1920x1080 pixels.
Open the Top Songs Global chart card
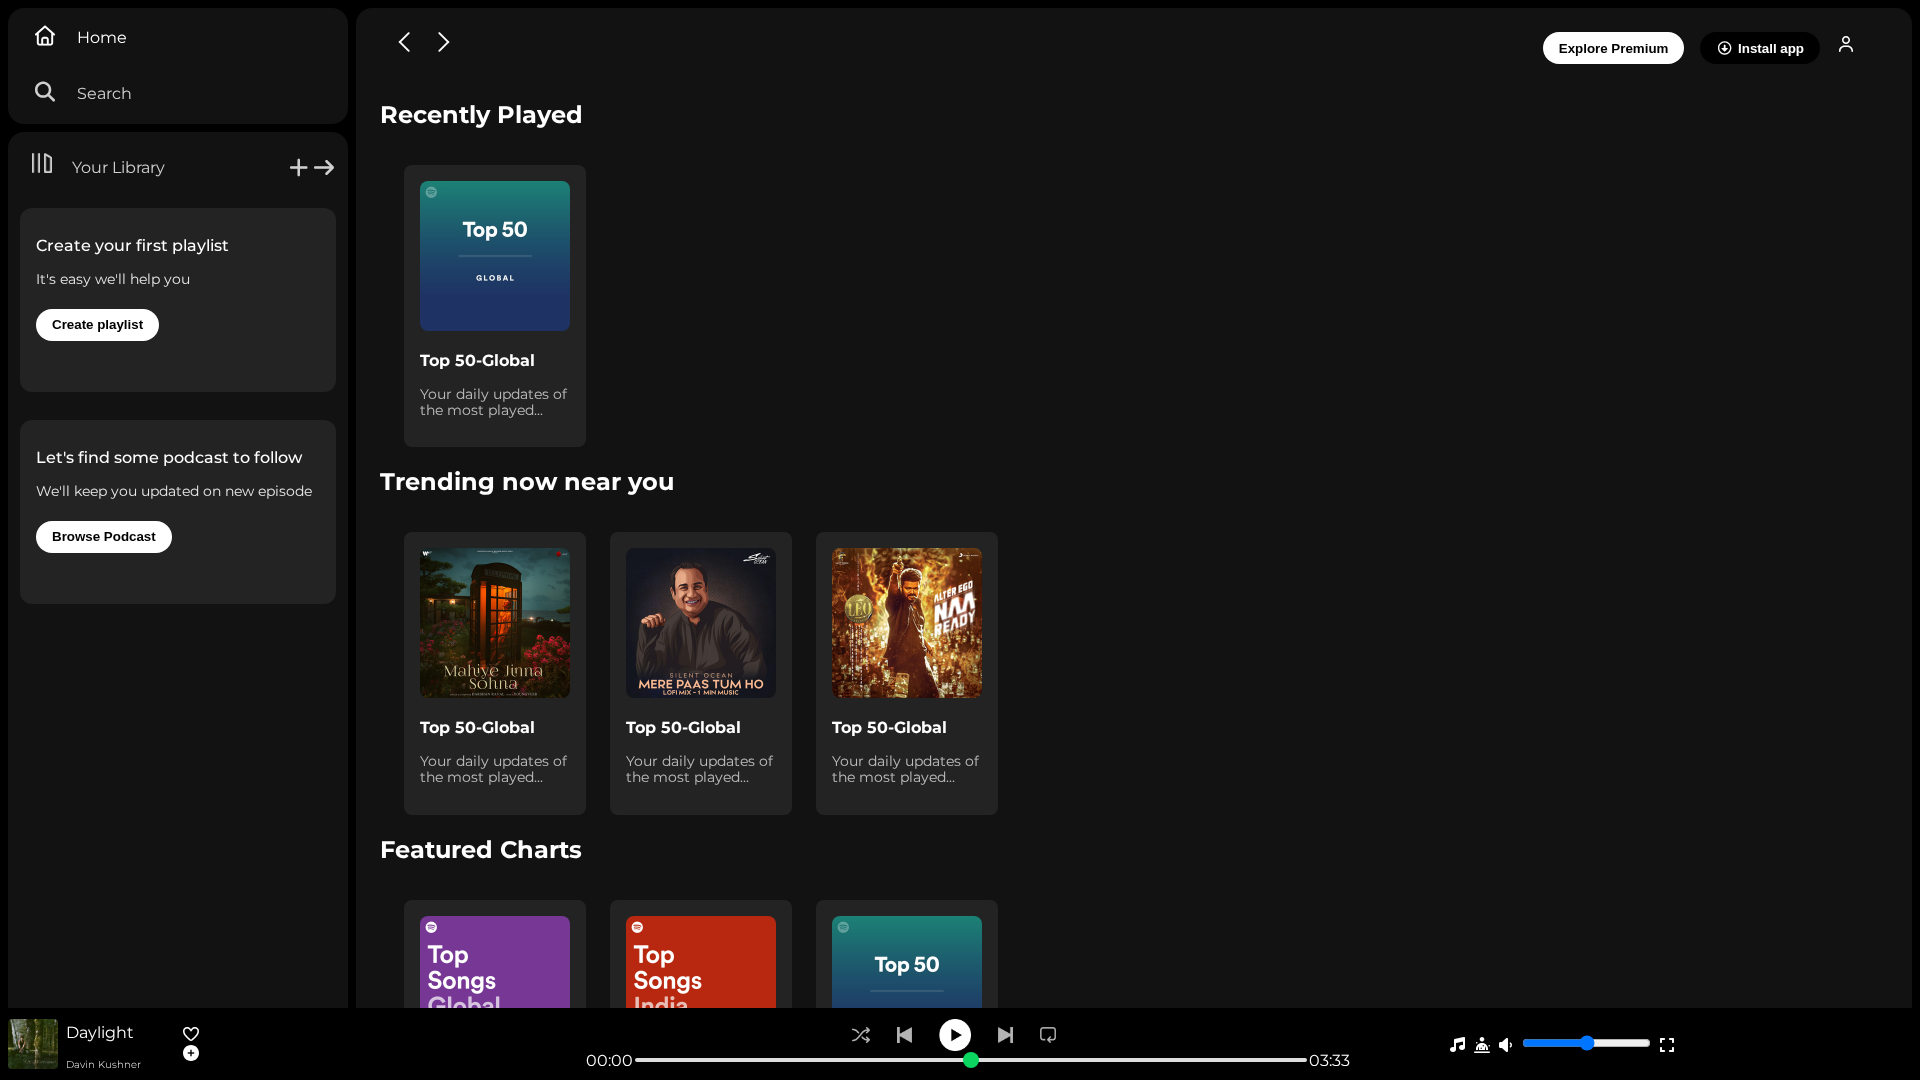[x=495, y=955]
